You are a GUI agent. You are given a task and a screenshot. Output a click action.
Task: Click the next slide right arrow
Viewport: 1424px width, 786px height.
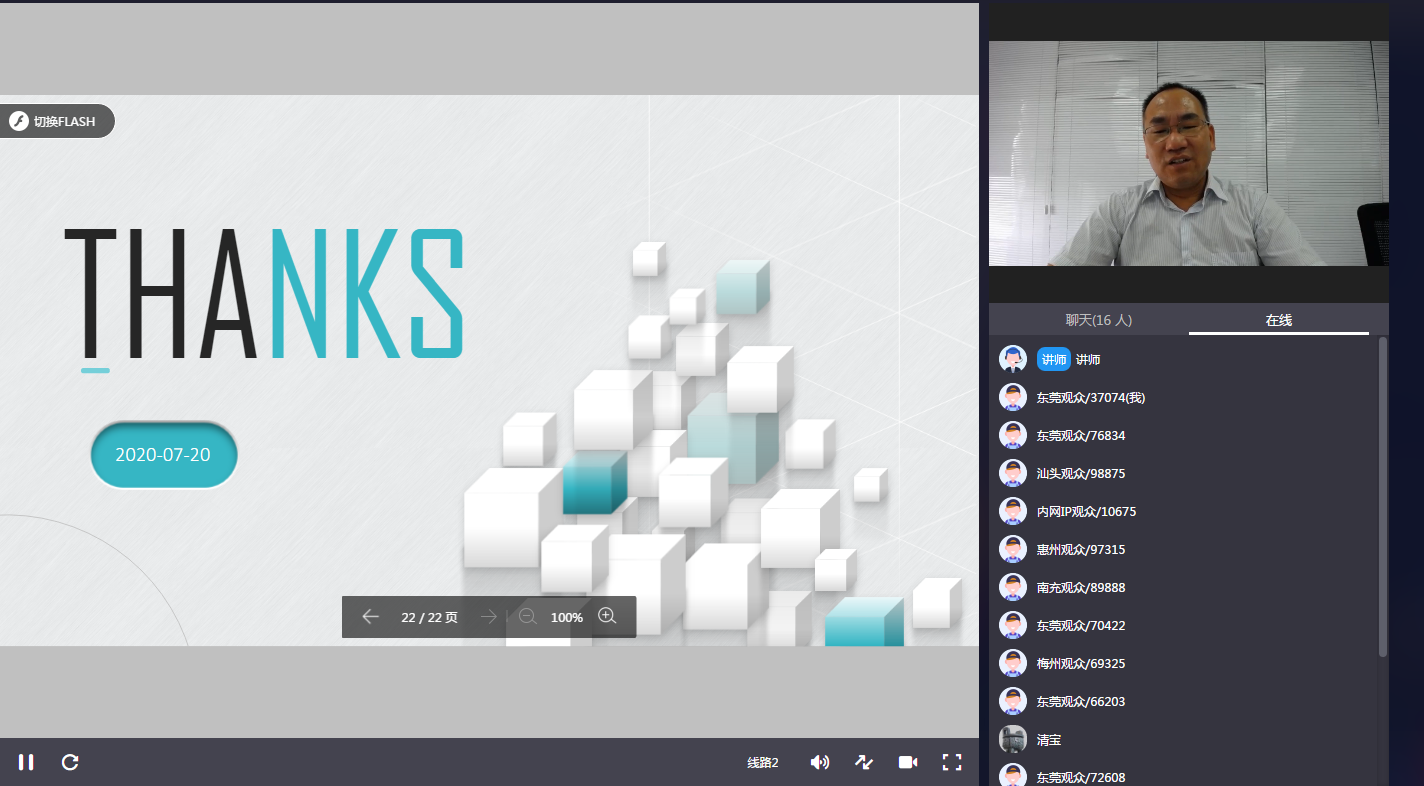coord(488,617)
